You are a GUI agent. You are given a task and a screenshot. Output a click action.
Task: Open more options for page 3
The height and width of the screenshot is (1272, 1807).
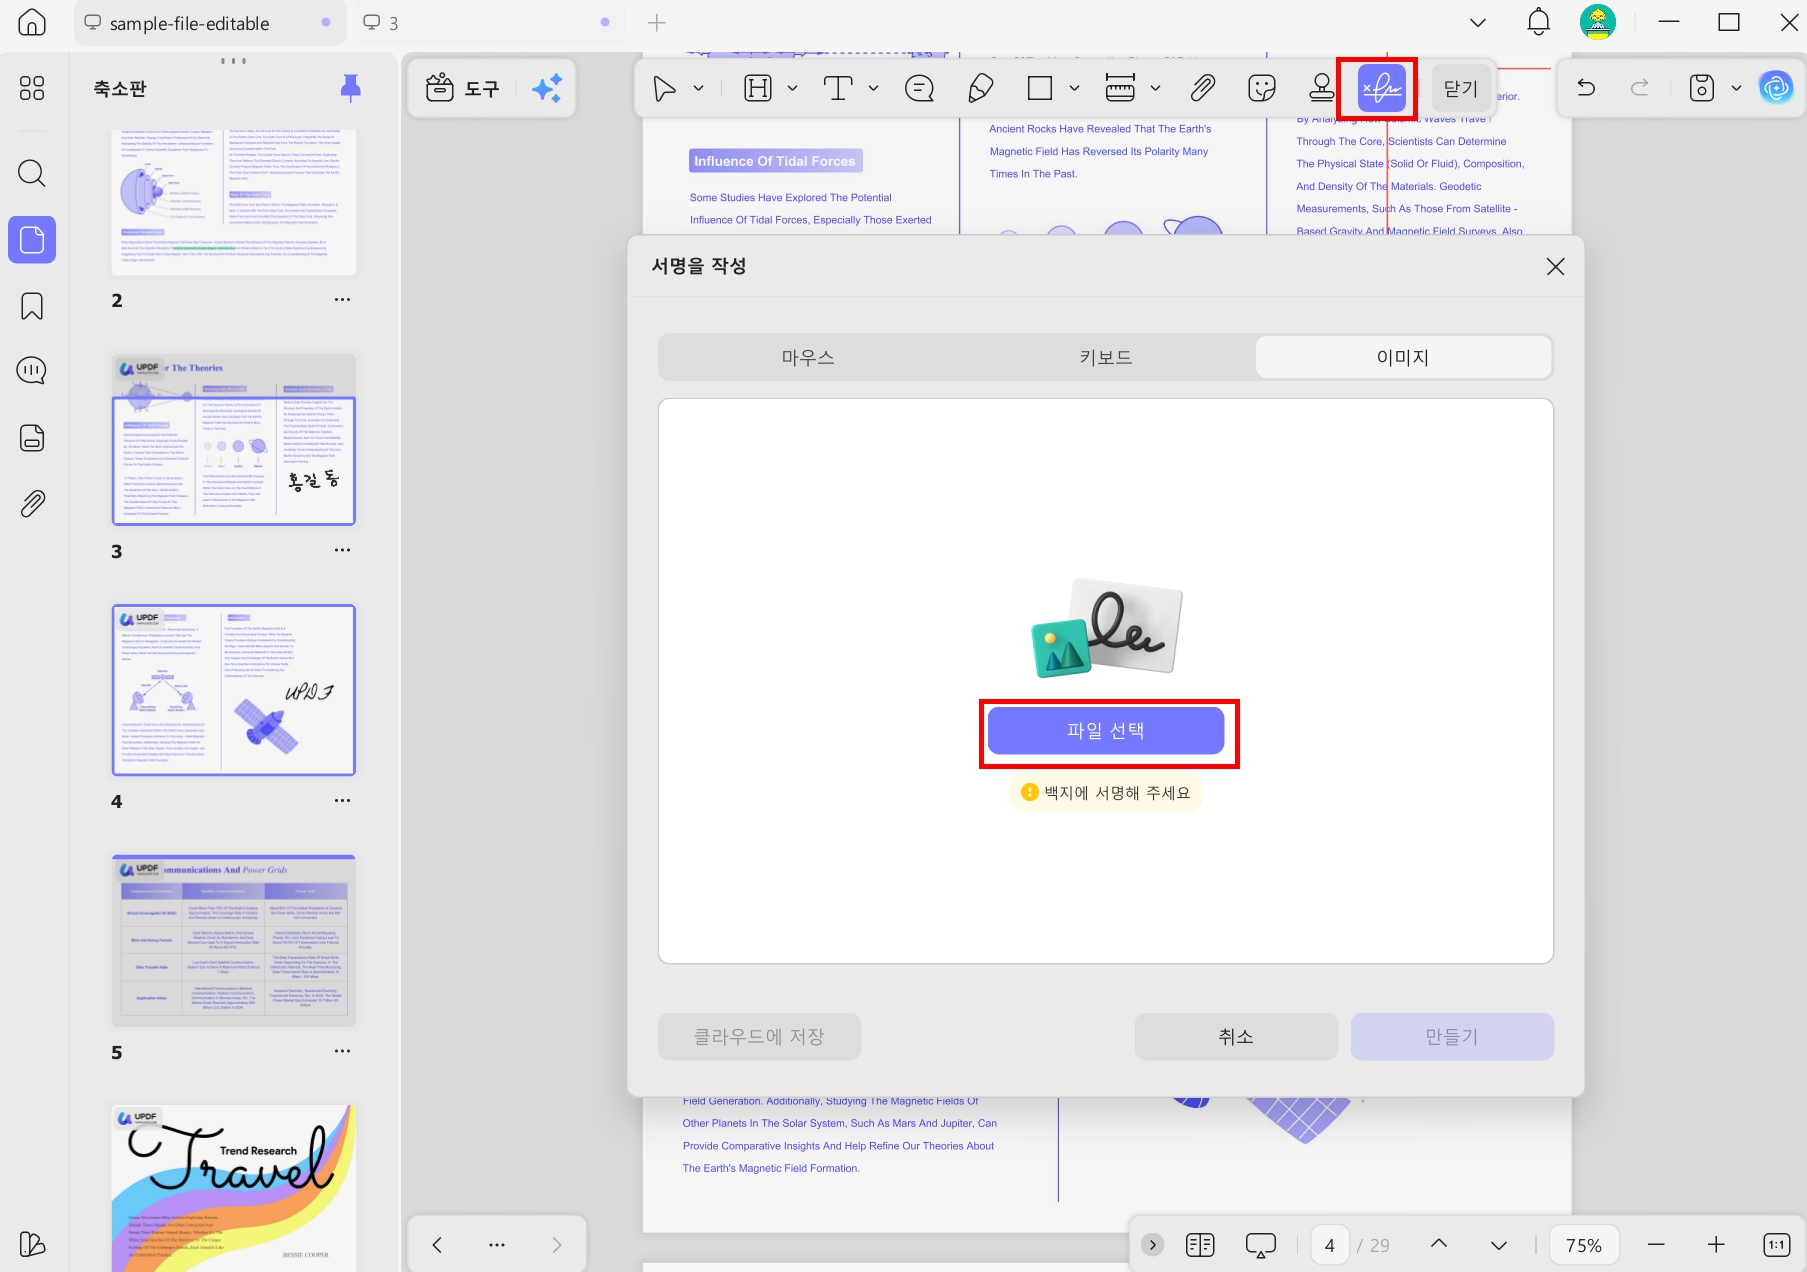coord(342,550)
